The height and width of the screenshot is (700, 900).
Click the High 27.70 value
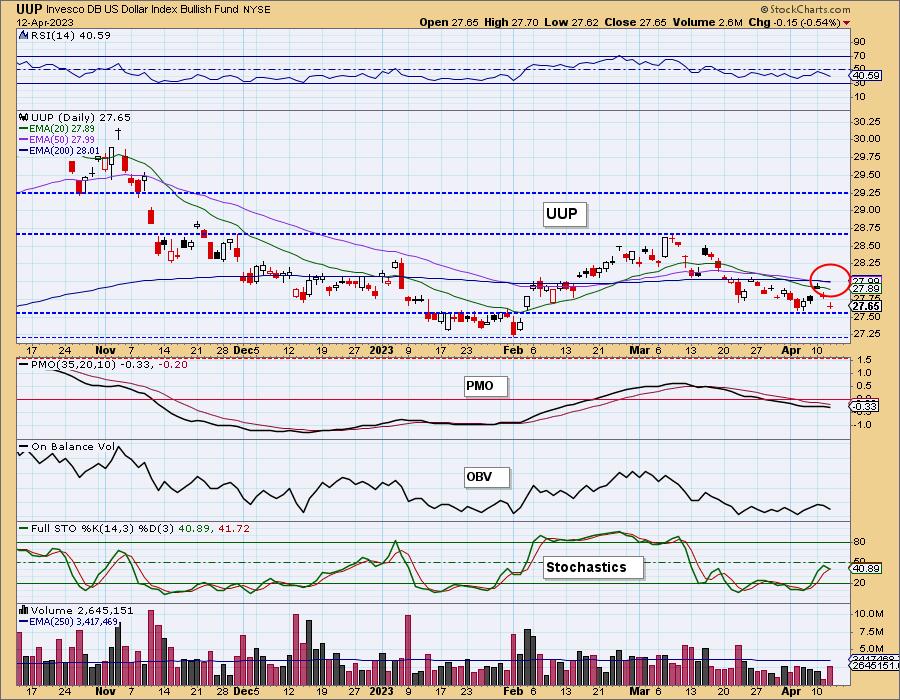point(511,22)
